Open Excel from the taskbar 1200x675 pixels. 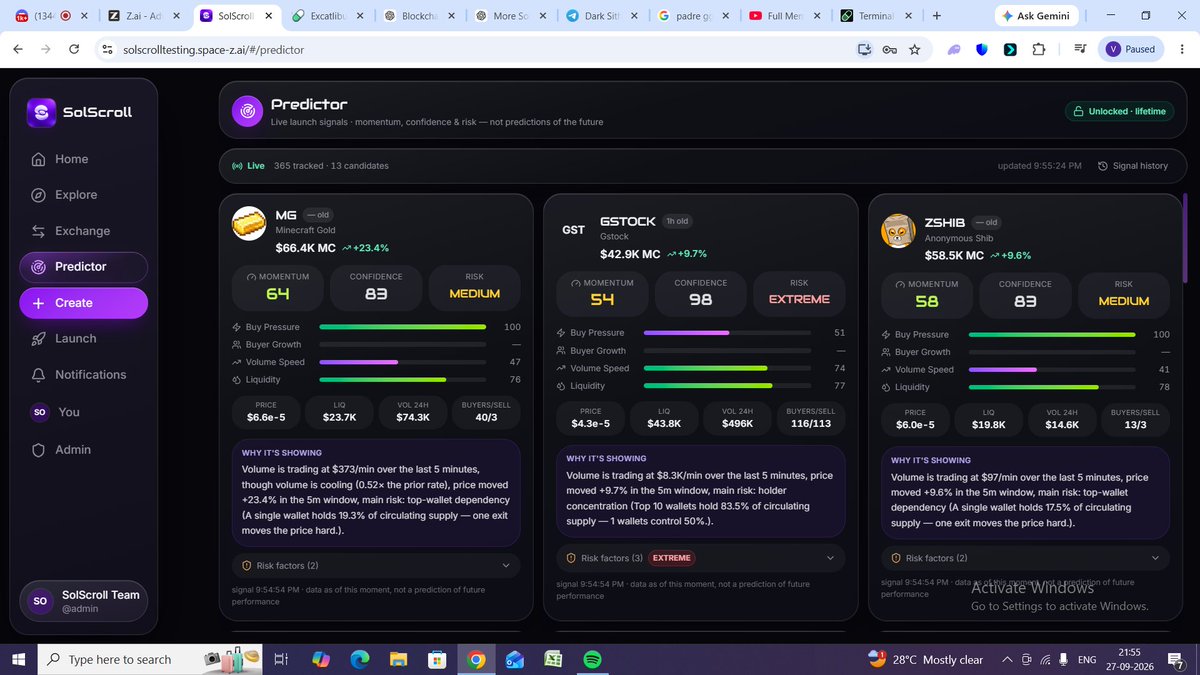pyautogui.click(x=552, y=659)
